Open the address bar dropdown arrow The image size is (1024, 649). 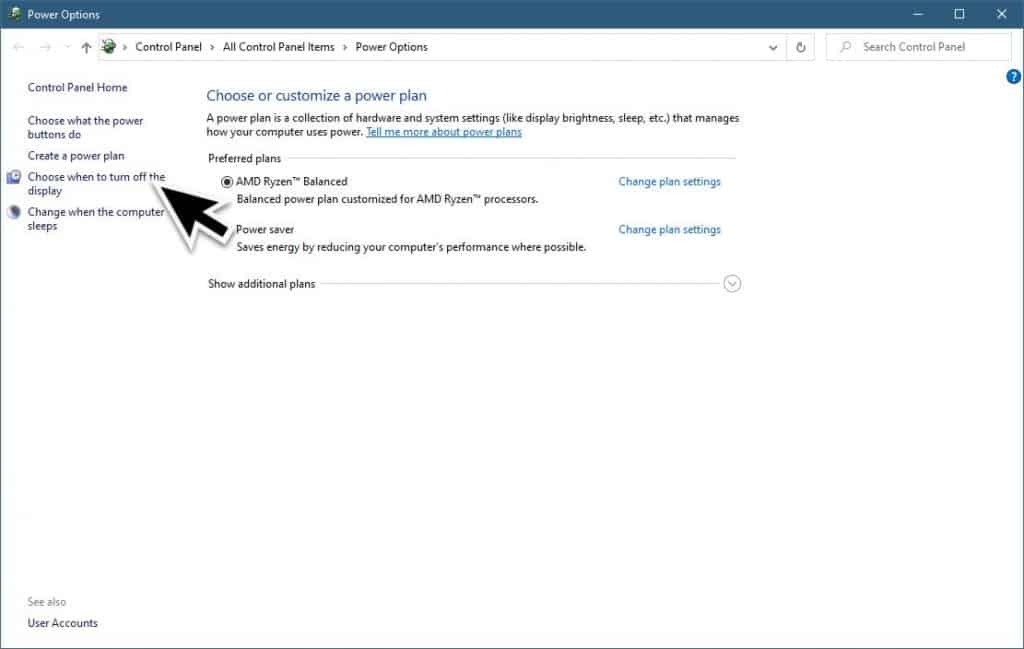pyautogui.click(x=772, y=47)
